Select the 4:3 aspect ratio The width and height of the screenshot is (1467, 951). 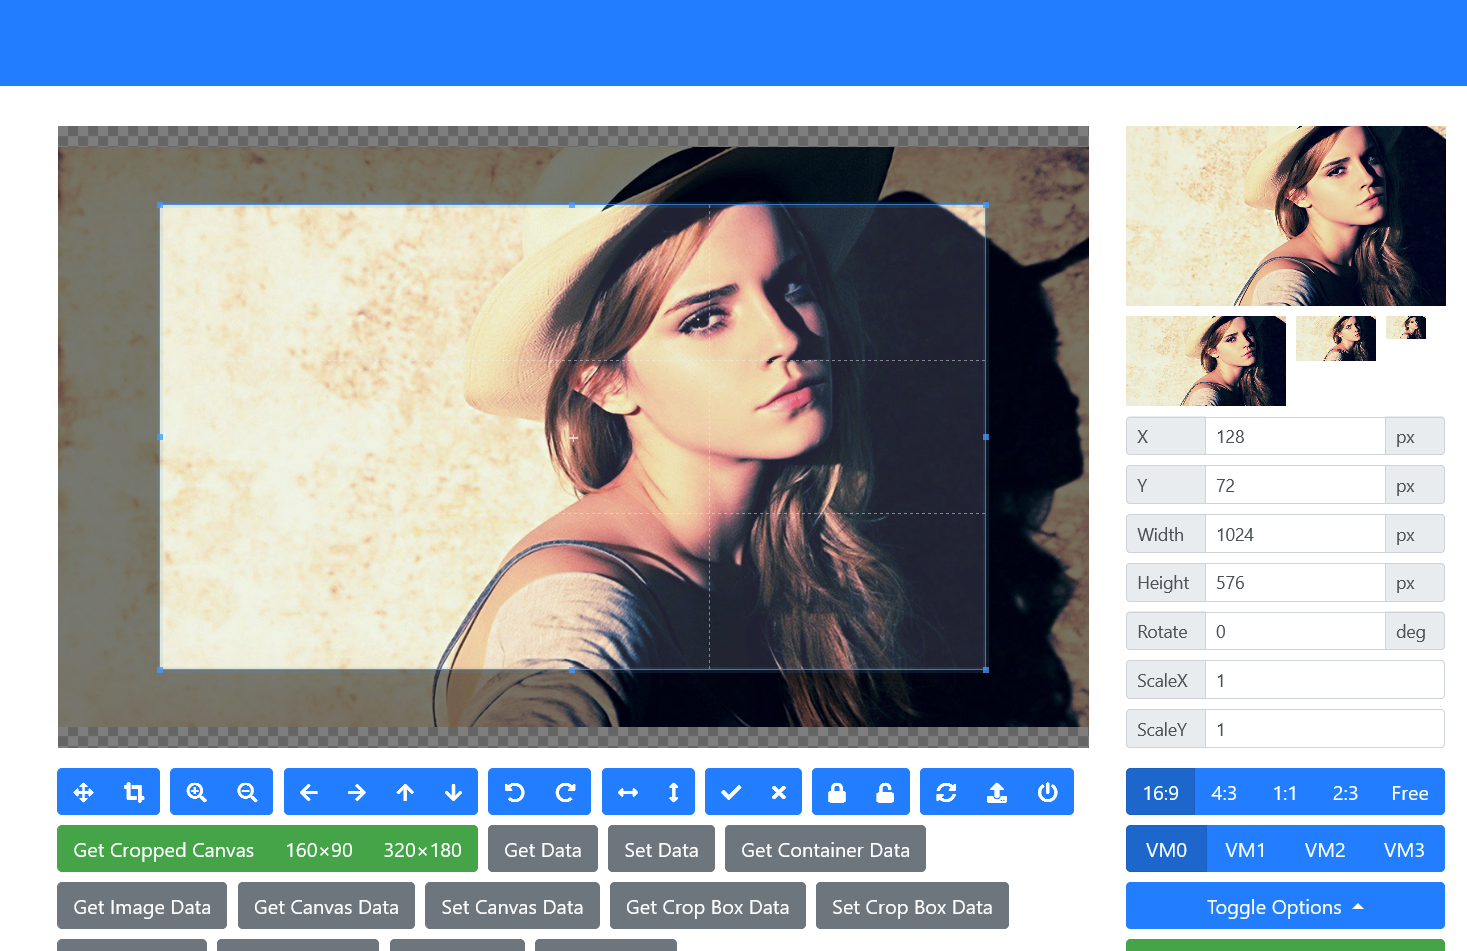pyautogui.click(x=1223, y=792)
